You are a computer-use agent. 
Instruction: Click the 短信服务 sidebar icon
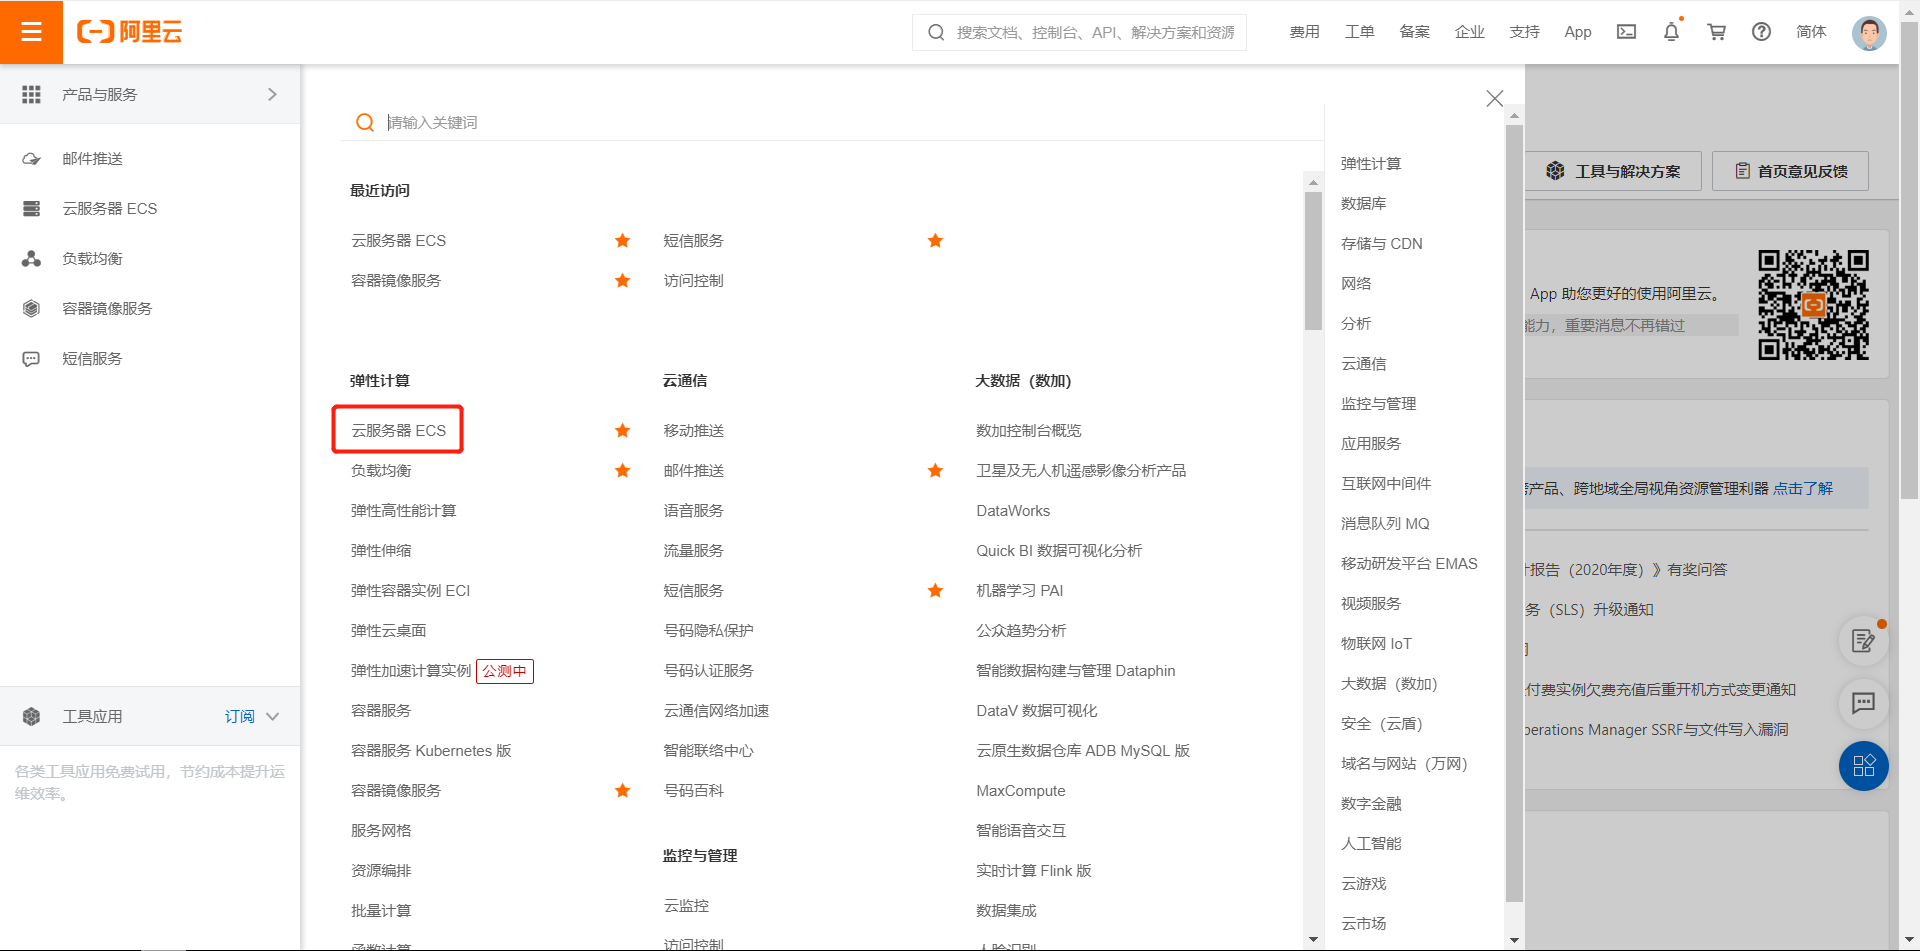coord(31,359)
